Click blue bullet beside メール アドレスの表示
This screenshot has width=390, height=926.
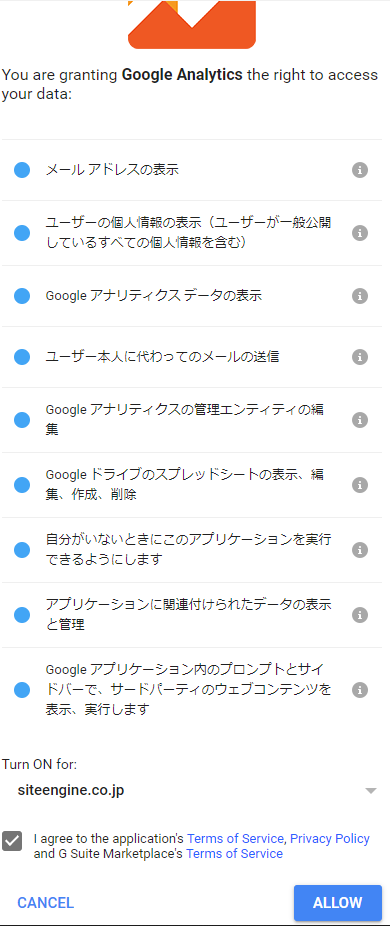(22, 170)
